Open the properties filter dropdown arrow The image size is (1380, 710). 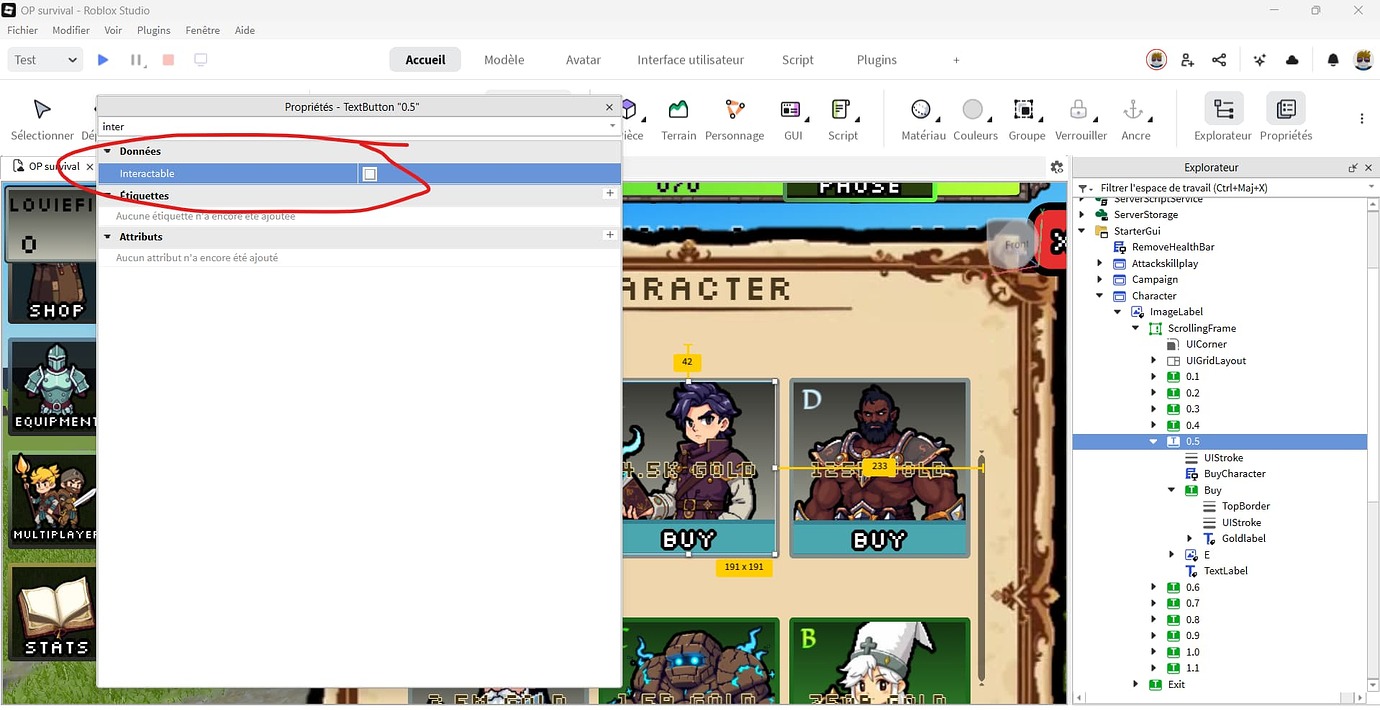click(x=612, y=127)
